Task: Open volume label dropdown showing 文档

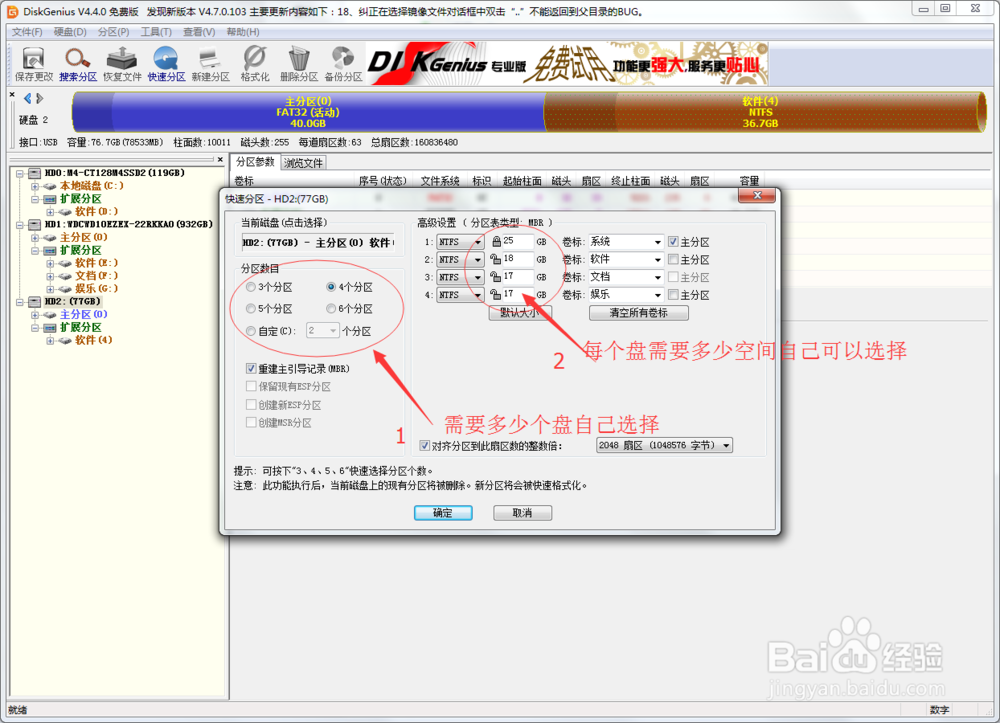Action: tap(658, 277)
